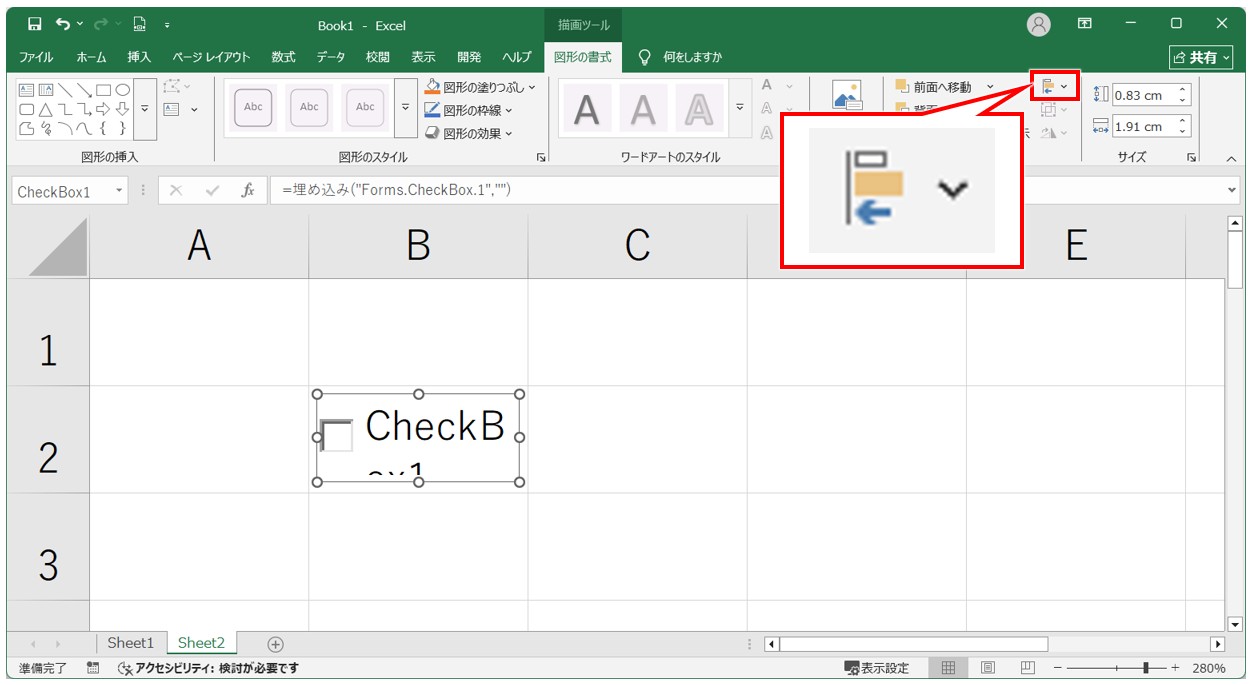Collapse the ribbon with the chevron
This screenshot has height=685, width=1253.
[x=1231, y=158]
